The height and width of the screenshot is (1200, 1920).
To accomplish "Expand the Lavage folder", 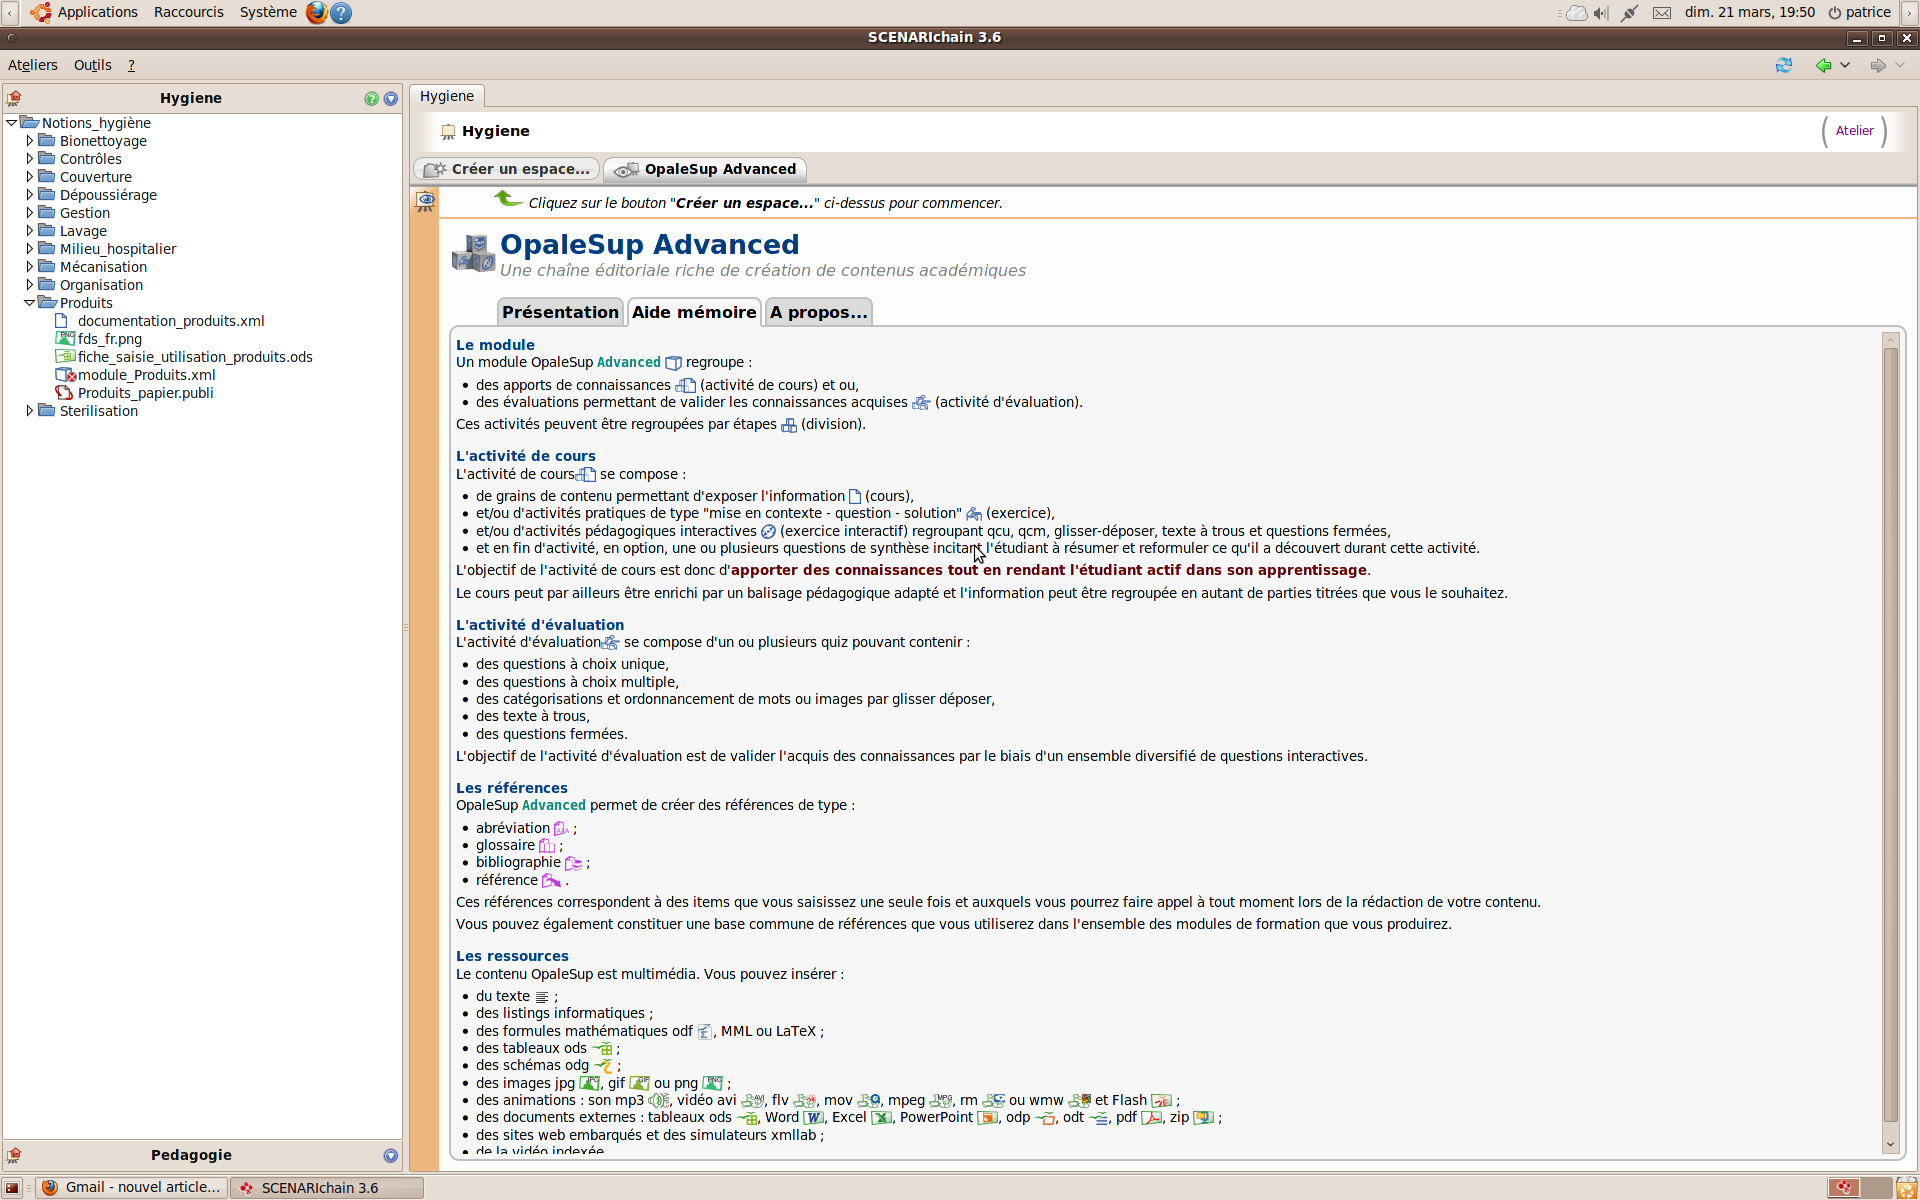I will (x=30, y=231).
